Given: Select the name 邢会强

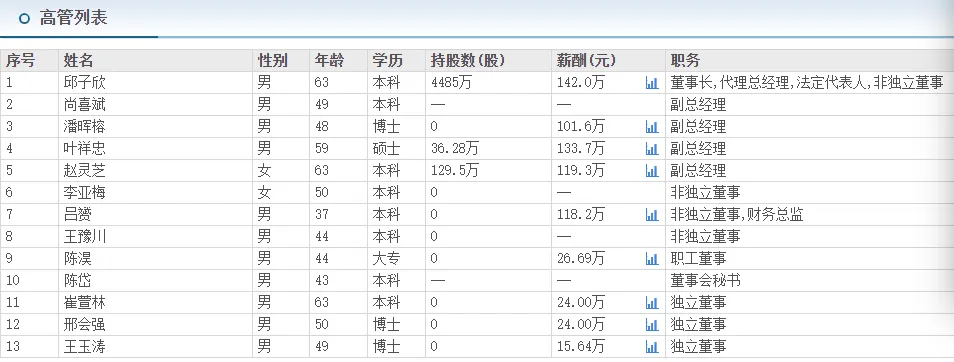Looking at the screenshot, I should tap(85, 324).
